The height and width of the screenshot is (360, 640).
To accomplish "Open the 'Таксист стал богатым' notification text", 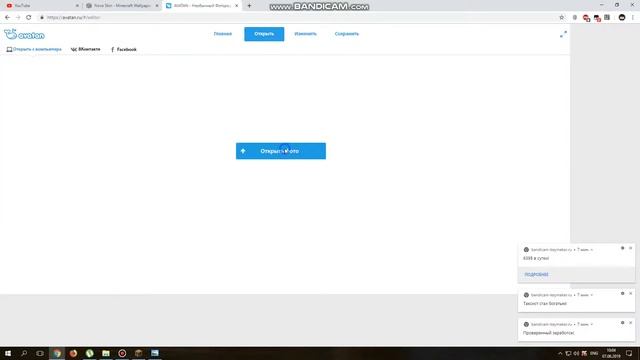I will pos(545,304).
